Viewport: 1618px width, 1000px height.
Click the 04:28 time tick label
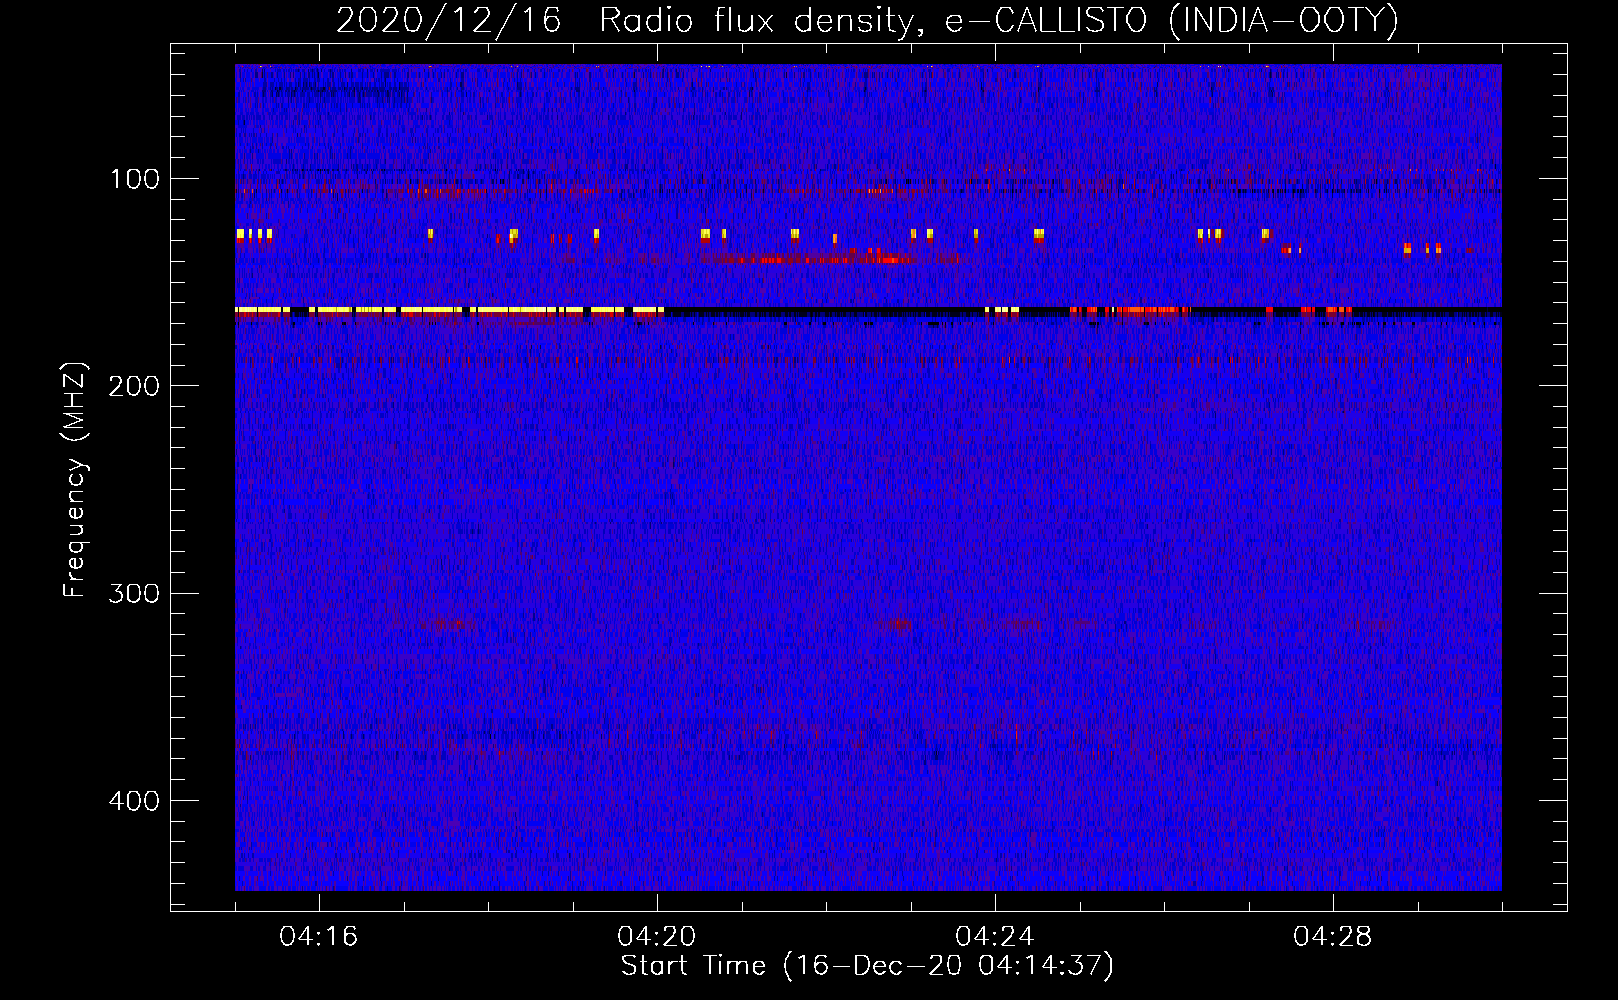1332,937
